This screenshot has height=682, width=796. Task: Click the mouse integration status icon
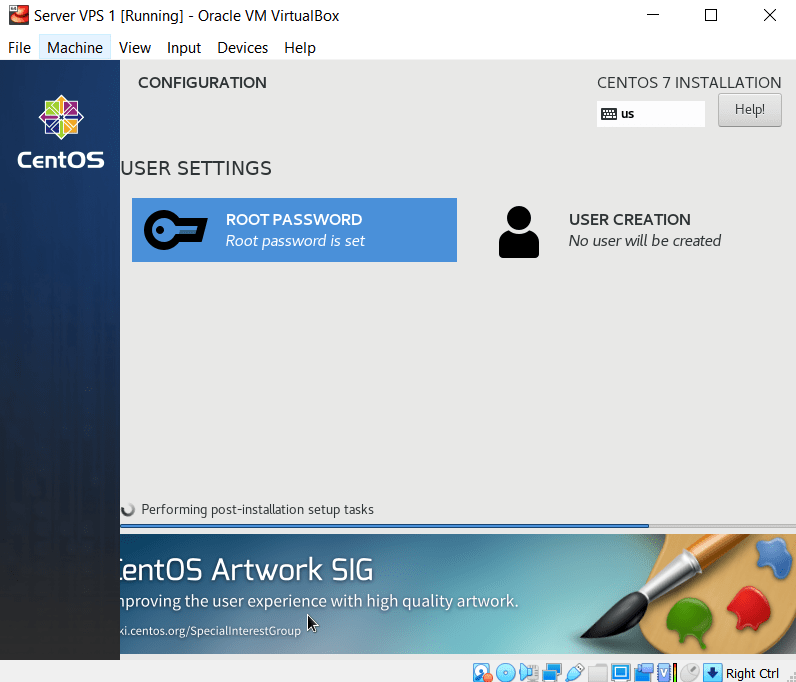[x=690, y=672]
